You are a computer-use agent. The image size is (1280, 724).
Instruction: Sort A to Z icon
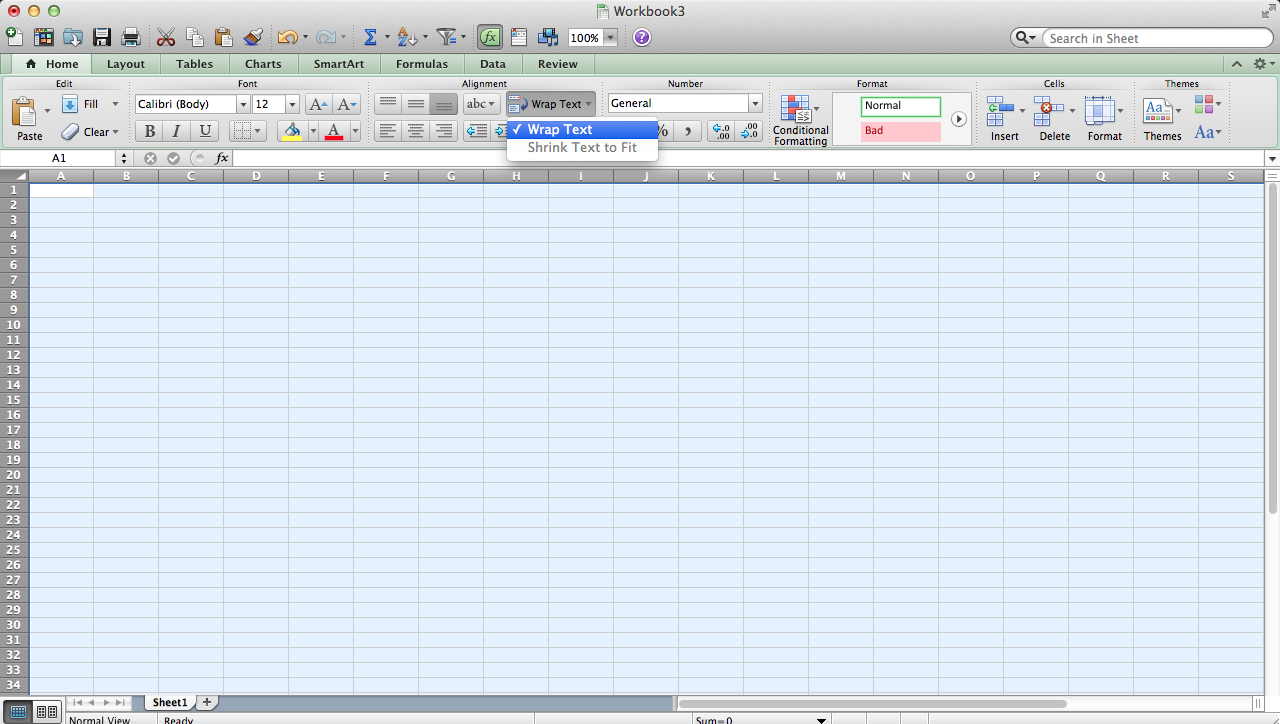(406, 37)
